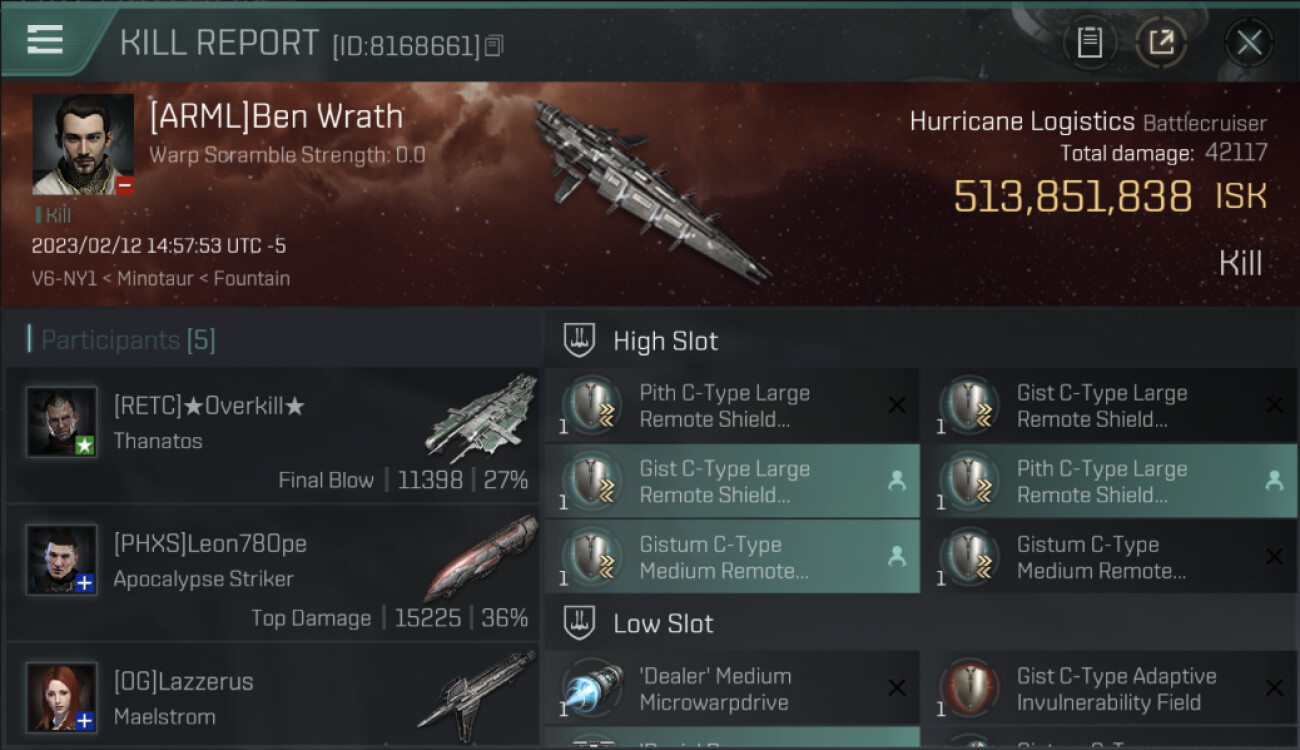1300x750 pixels.
Task: Open the clipboard notes icon
Action: tap(1089, 43)
